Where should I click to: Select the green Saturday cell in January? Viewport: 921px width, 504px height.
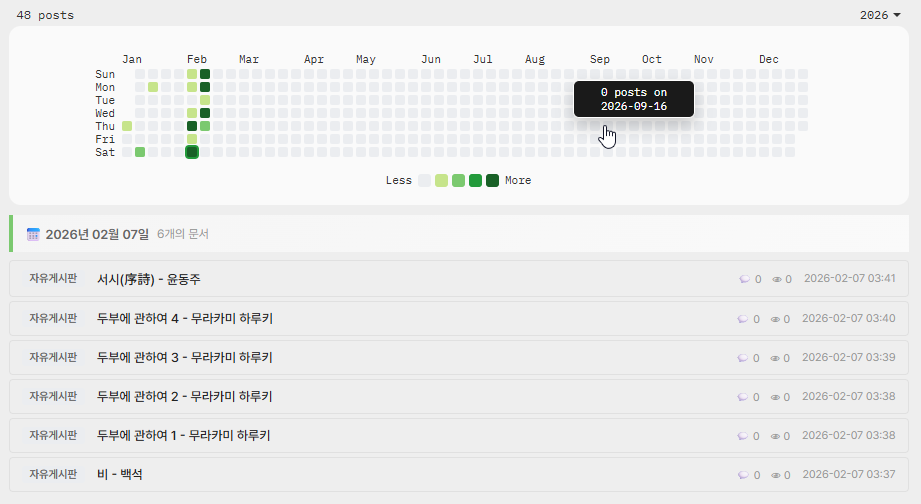coord(140,152)
